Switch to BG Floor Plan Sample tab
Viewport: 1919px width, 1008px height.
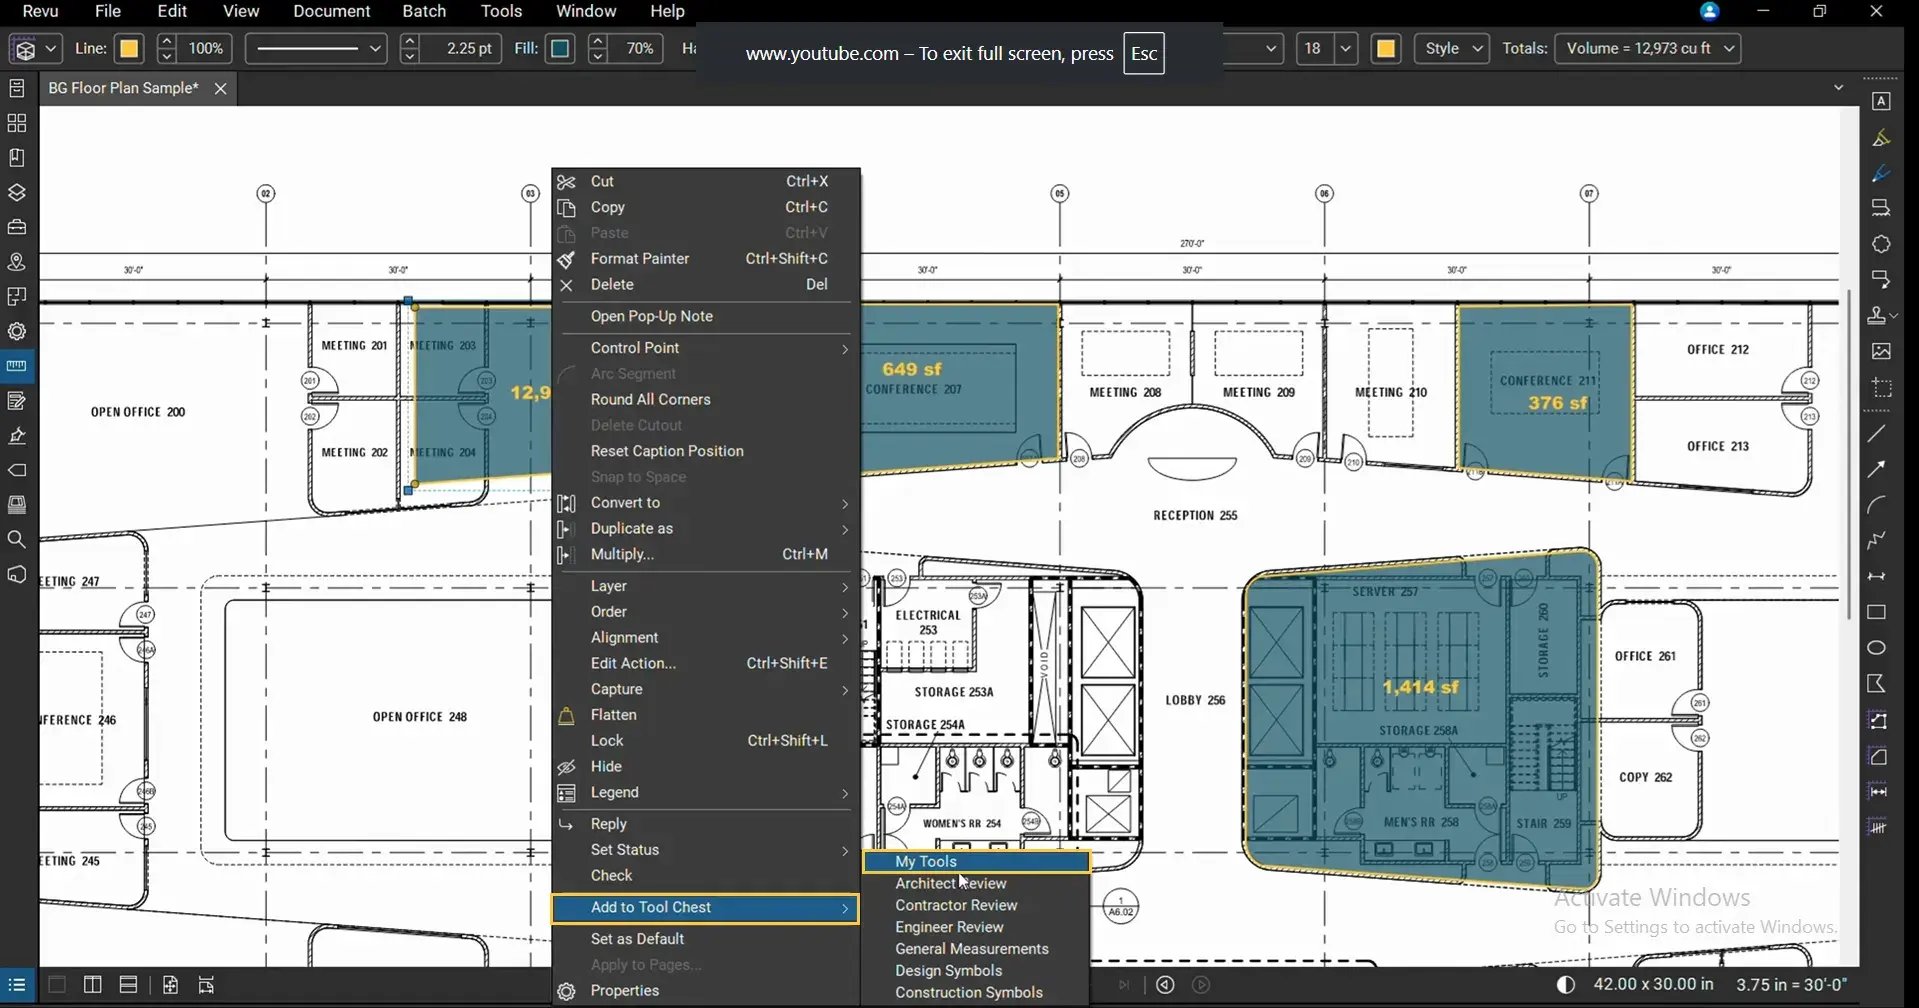coord(123,88)
